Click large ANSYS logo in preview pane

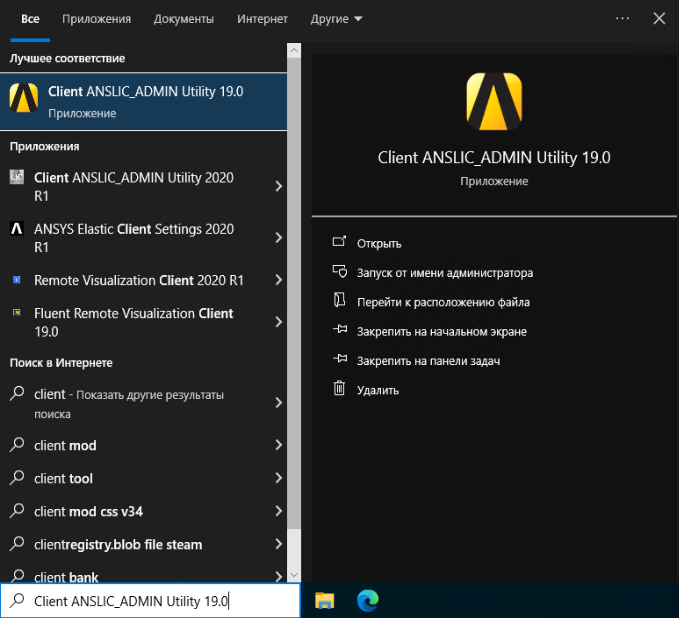click(x=494, y=101)
